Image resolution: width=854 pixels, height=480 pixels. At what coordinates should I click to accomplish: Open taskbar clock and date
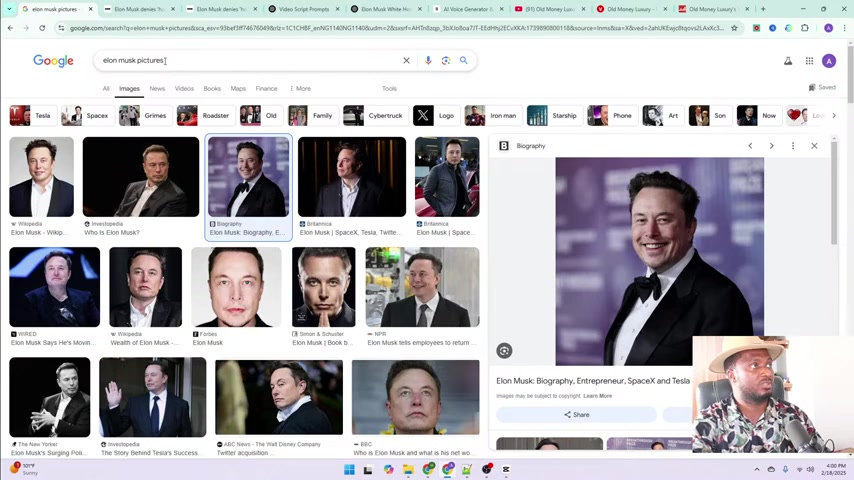tap(835, 469)
